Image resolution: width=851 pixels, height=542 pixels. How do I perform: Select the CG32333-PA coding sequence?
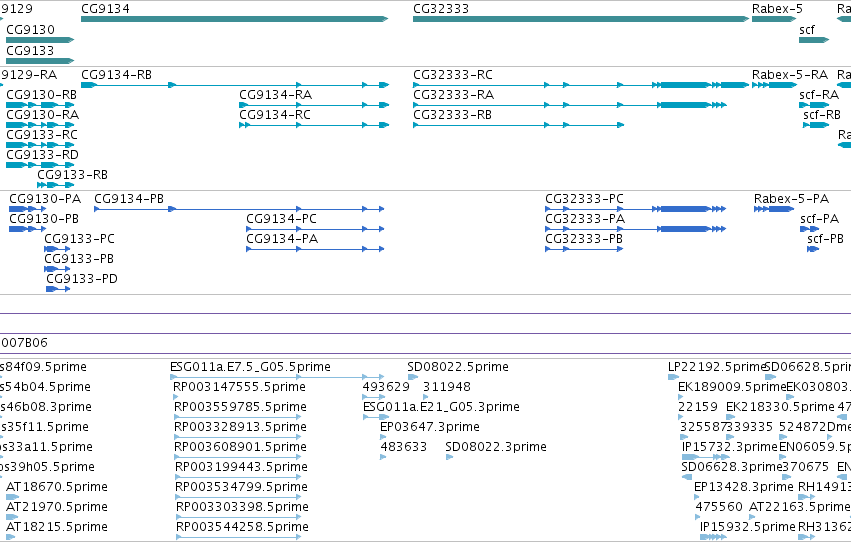click(636, 229)
